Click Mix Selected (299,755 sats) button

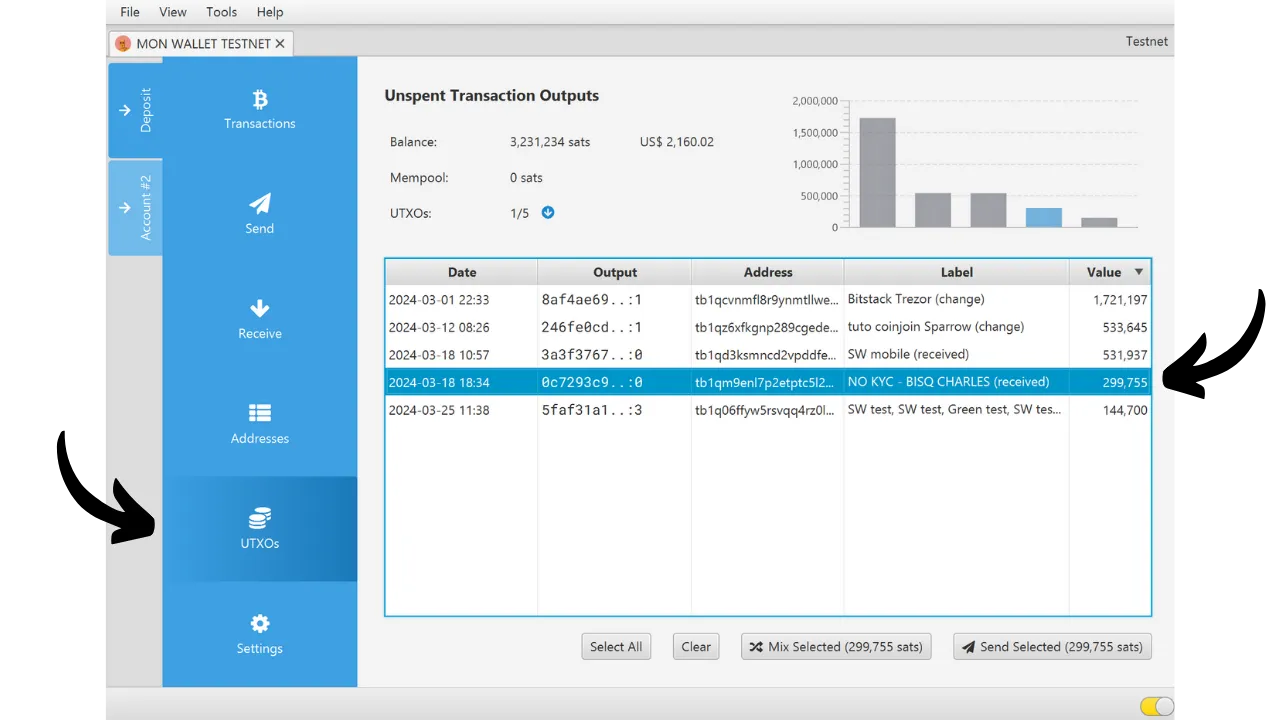836,647
